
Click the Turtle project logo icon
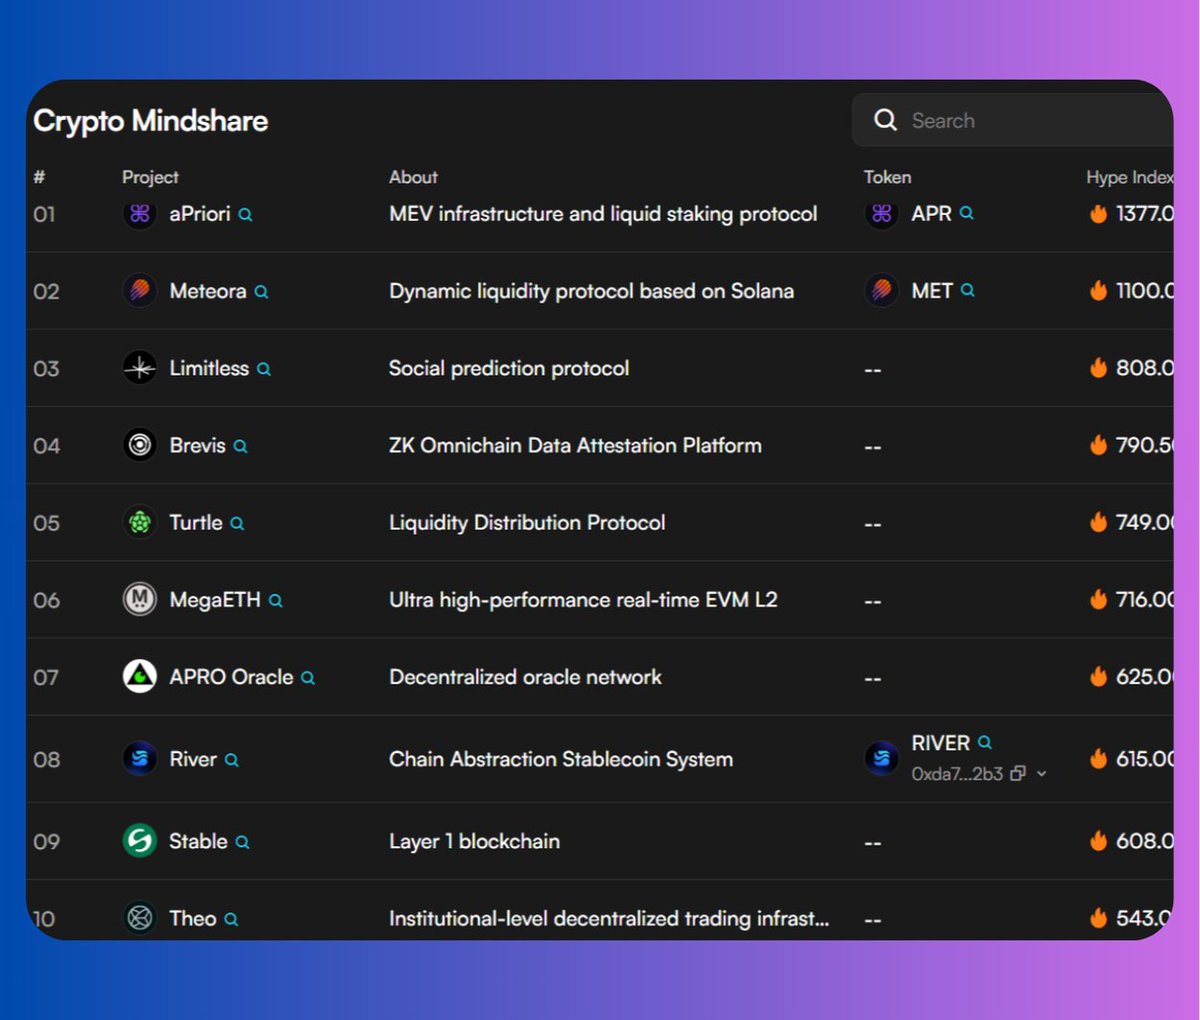[140, 522]
